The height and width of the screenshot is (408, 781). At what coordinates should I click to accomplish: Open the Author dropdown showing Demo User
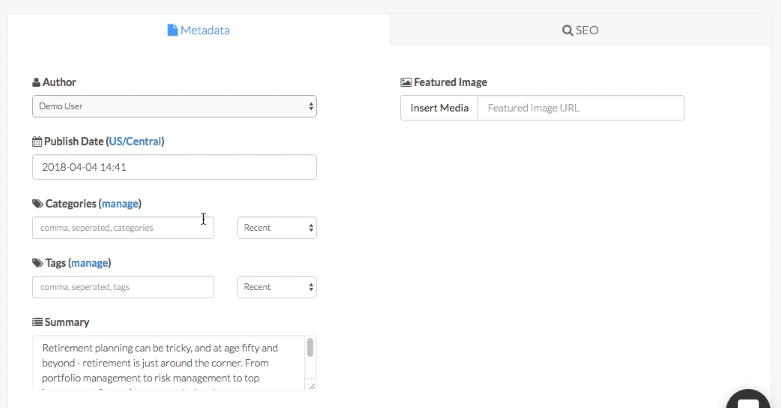[x=174, y=107]
